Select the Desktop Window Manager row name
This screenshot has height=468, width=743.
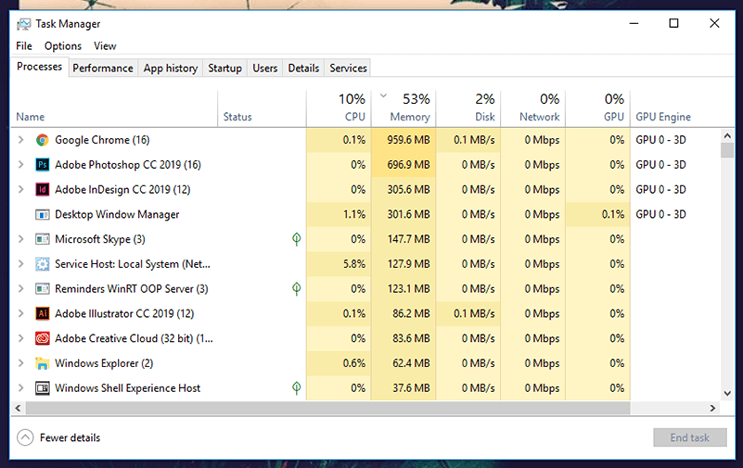117,215
